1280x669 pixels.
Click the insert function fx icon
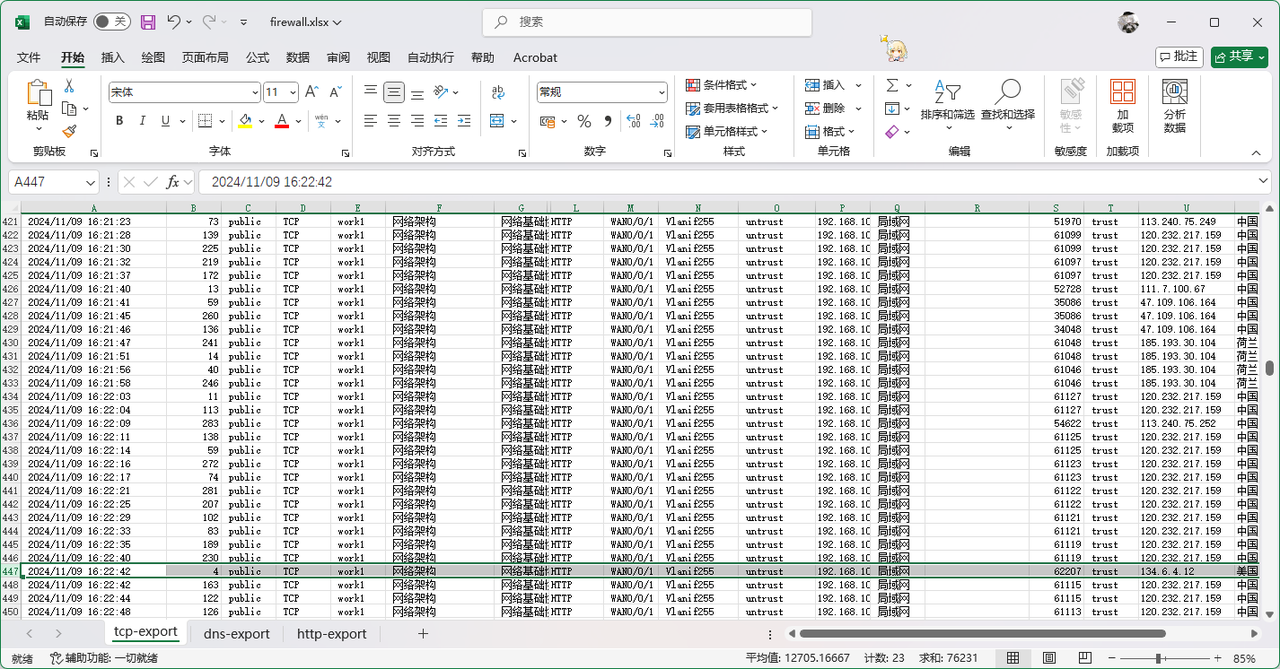[x=173, y=182]
